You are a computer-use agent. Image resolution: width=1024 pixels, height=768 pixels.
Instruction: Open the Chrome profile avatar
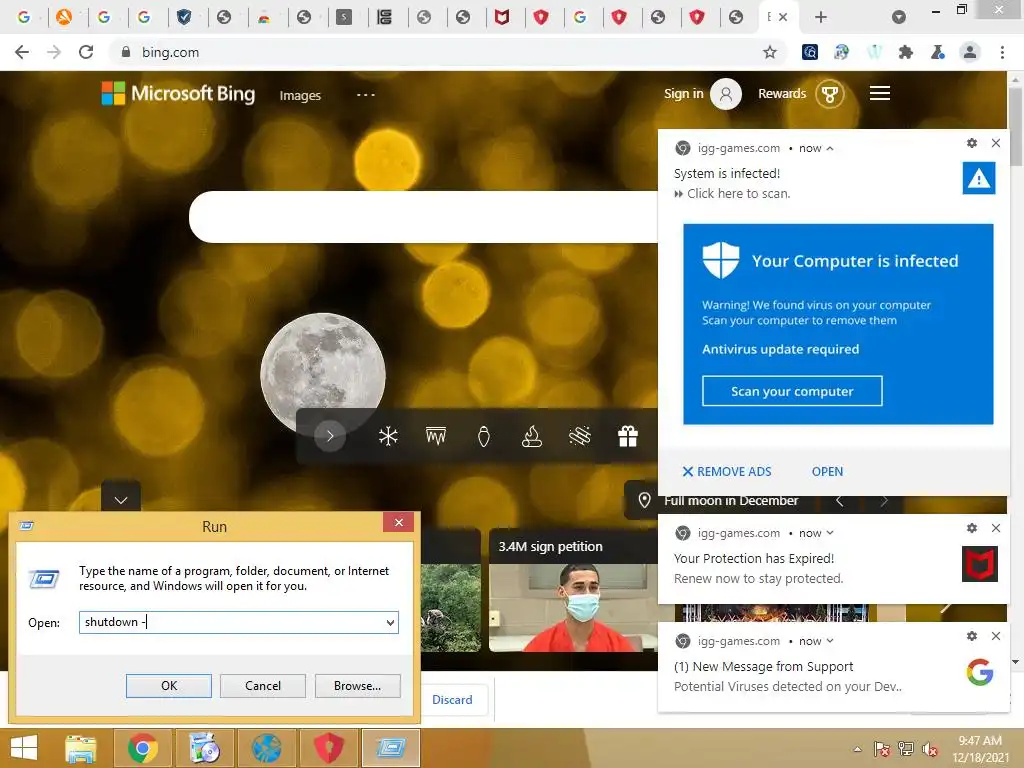[x=970, y=52]
